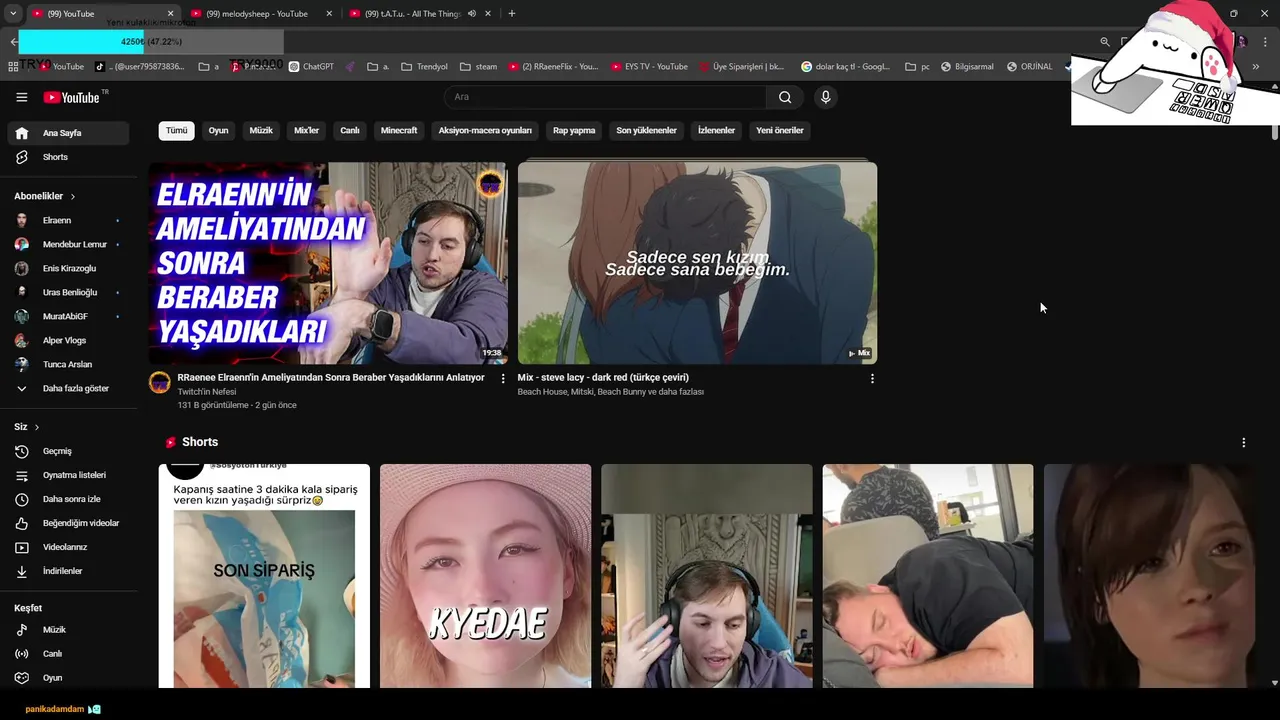Open short with man wearing headphones

coord(707,576)
